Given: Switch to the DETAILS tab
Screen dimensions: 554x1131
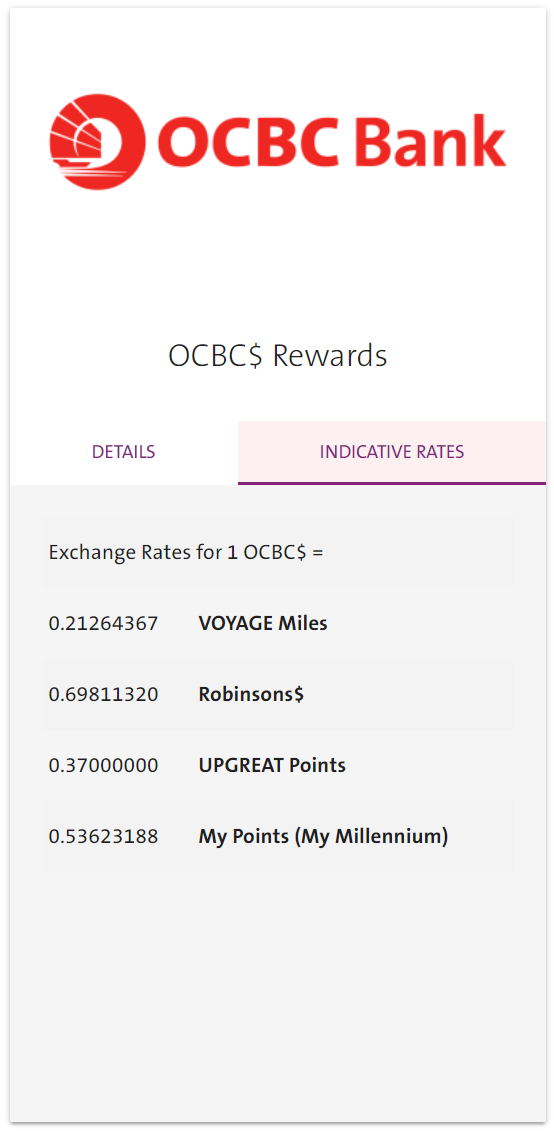Looking at the screenshot, I should click(x=123, y=452).
